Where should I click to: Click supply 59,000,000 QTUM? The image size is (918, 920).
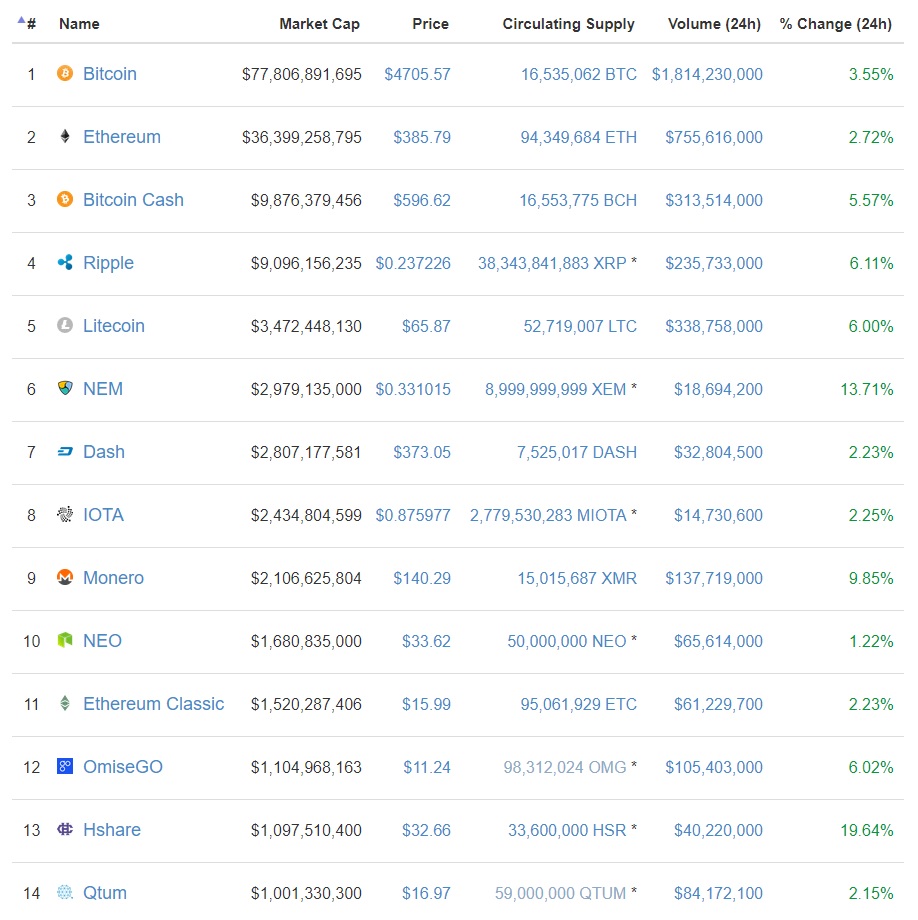560,894
